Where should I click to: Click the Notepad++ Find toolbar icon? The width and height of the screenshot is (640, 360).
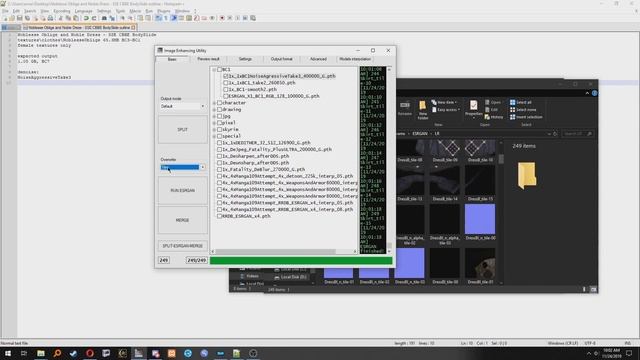click(104, 18)
